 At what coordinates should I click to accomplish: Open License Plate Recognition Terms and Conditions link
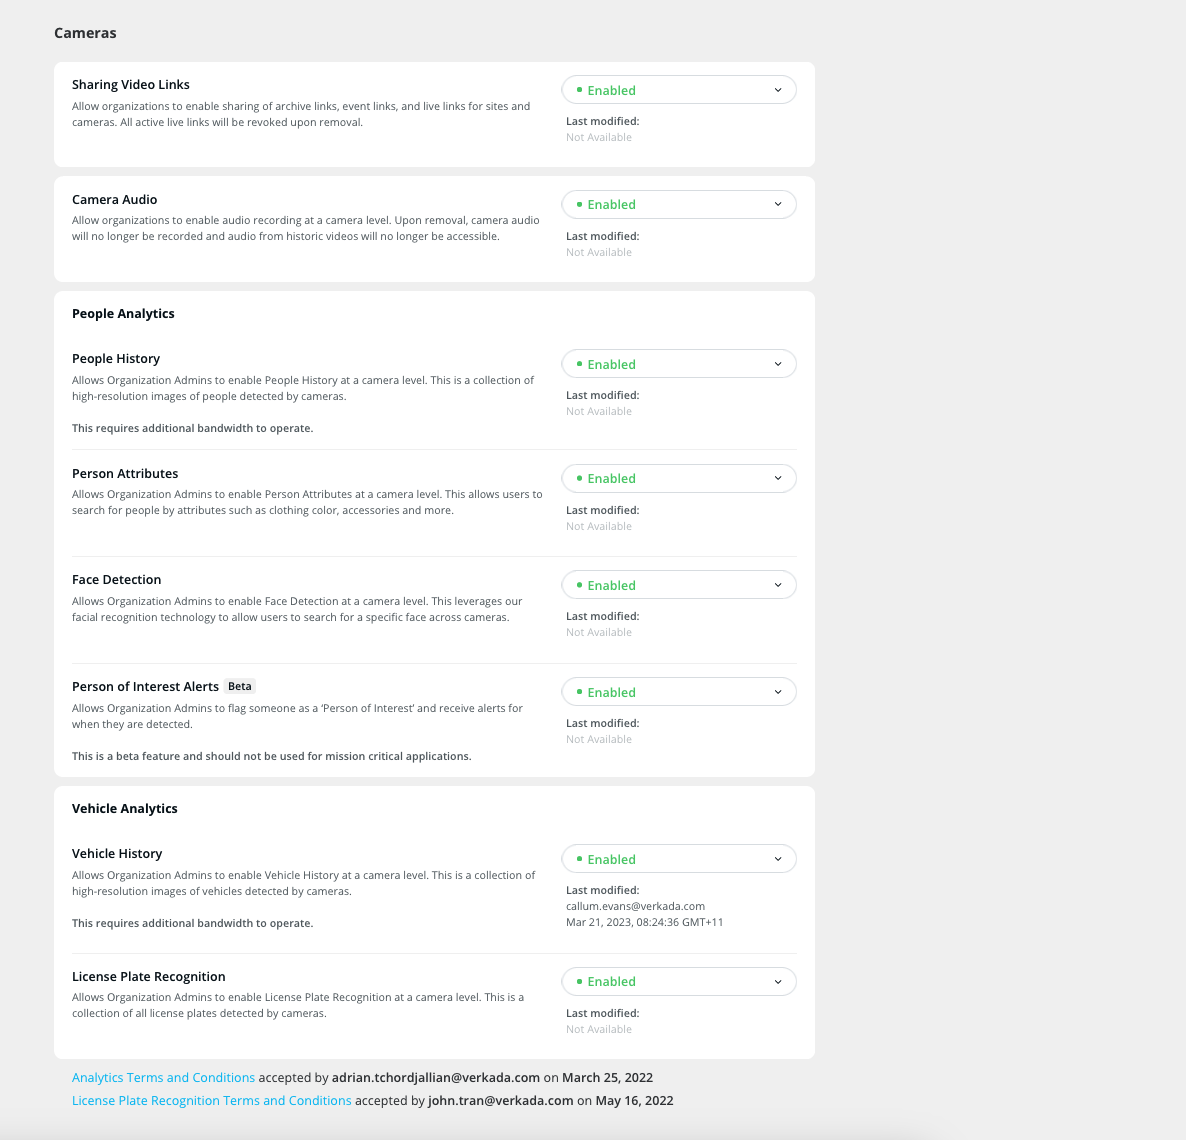point(211,1101)
